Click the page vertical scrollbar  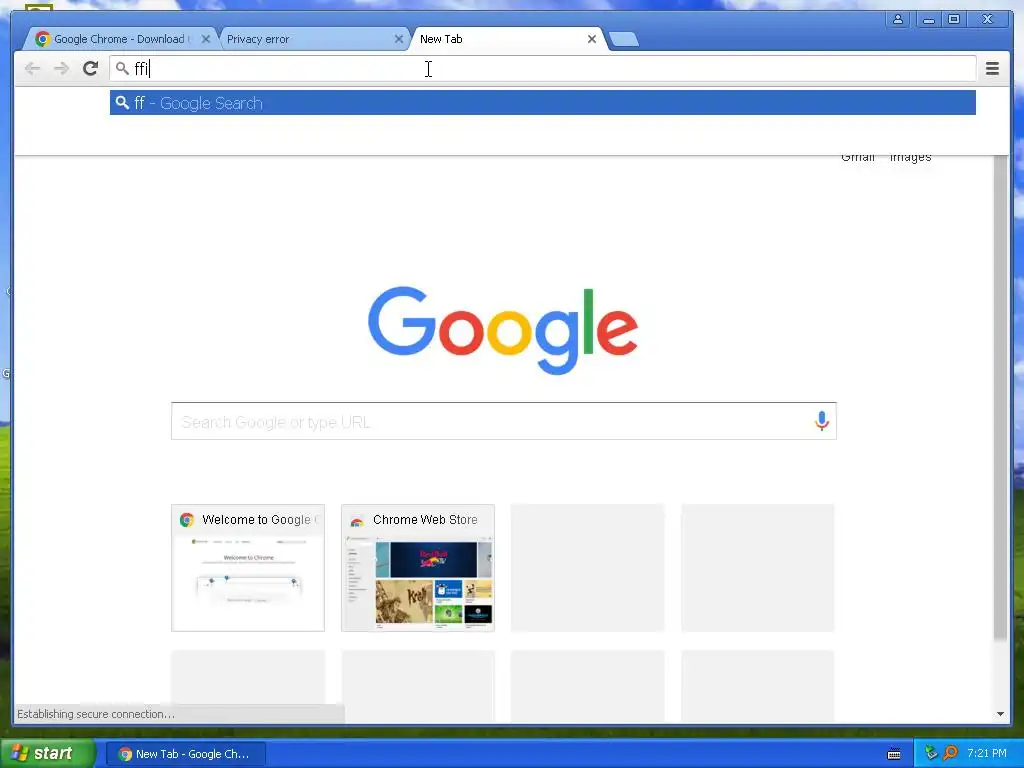tap(1000, 398)
